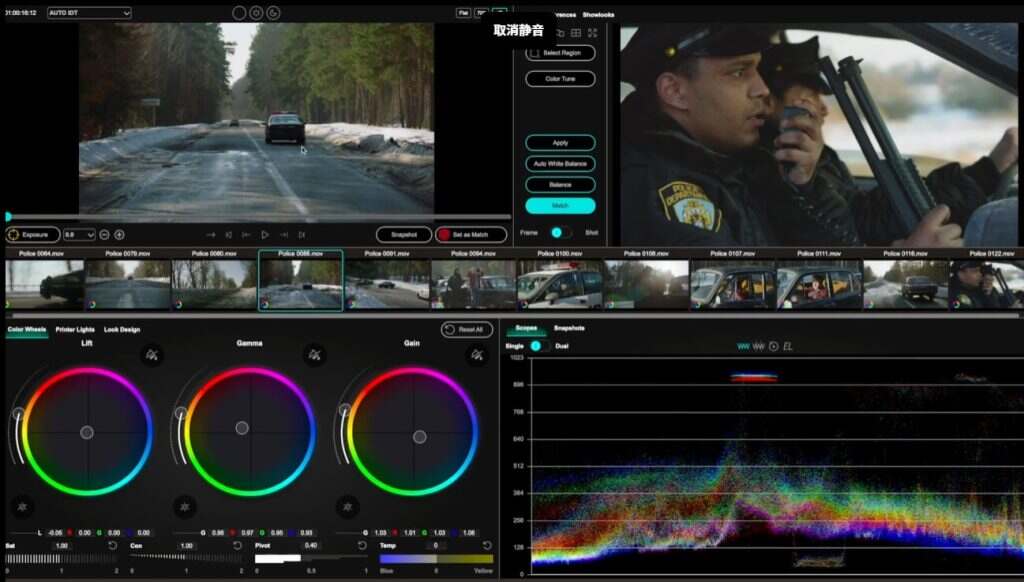The height and width of the screenshot is (582, 1024).
Task: Click the minus icon beside exposure value
Action: pos(104,235)
